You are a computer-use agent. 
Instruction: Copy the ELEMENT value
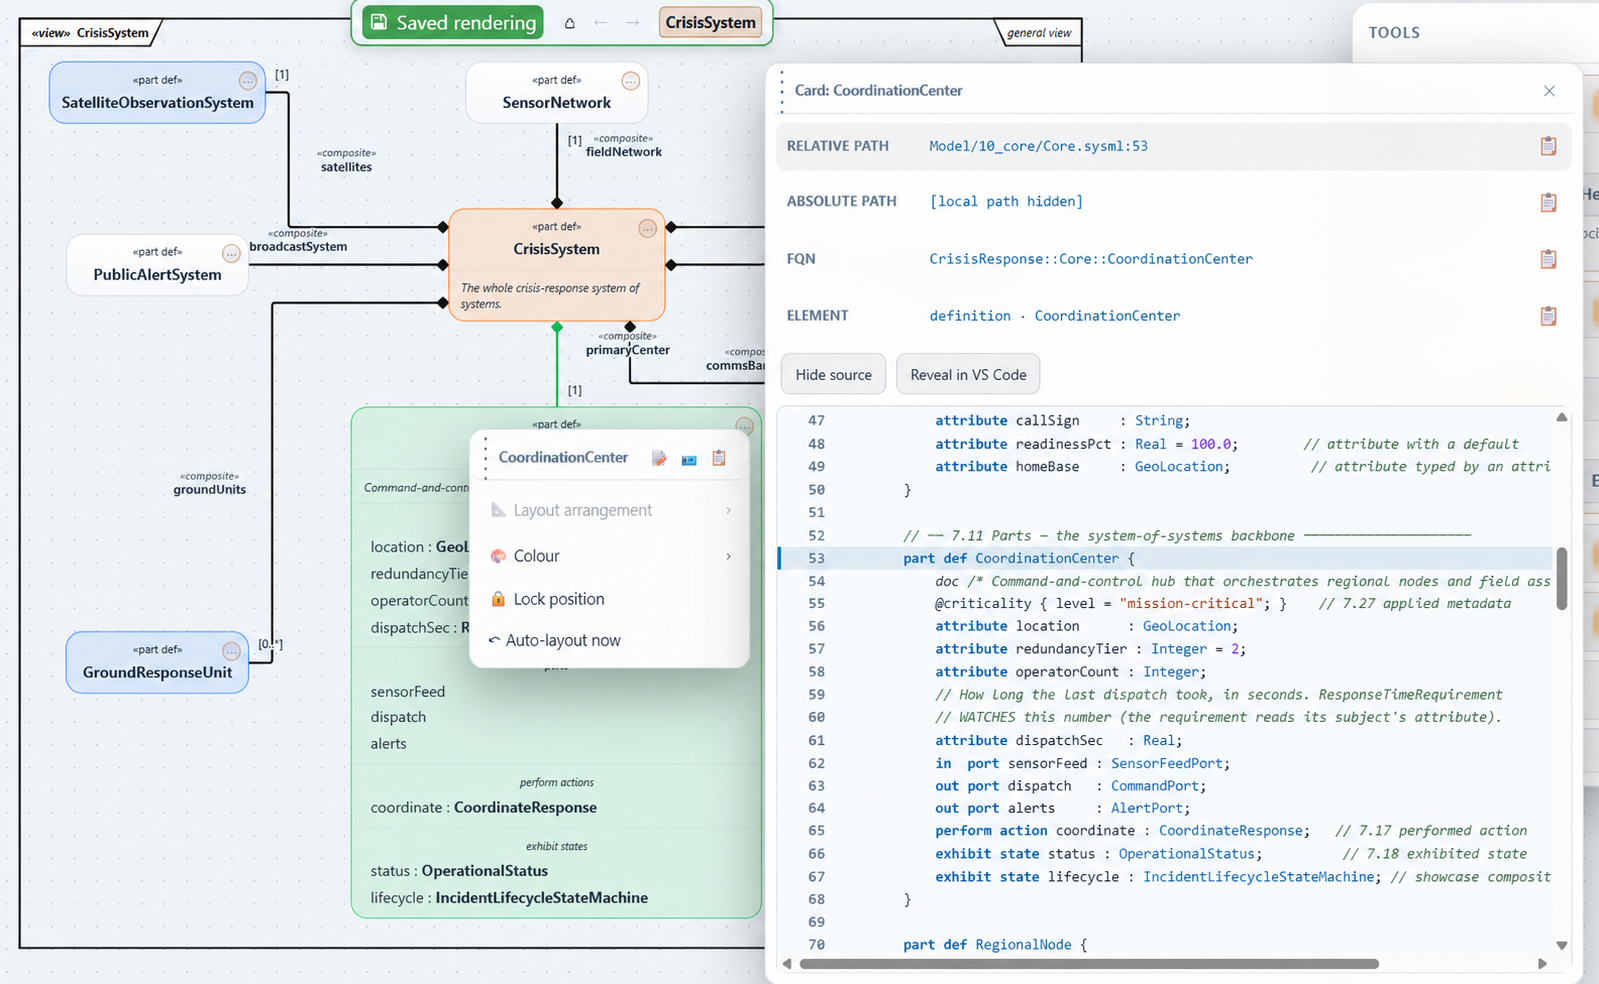tap(1548, 316)
